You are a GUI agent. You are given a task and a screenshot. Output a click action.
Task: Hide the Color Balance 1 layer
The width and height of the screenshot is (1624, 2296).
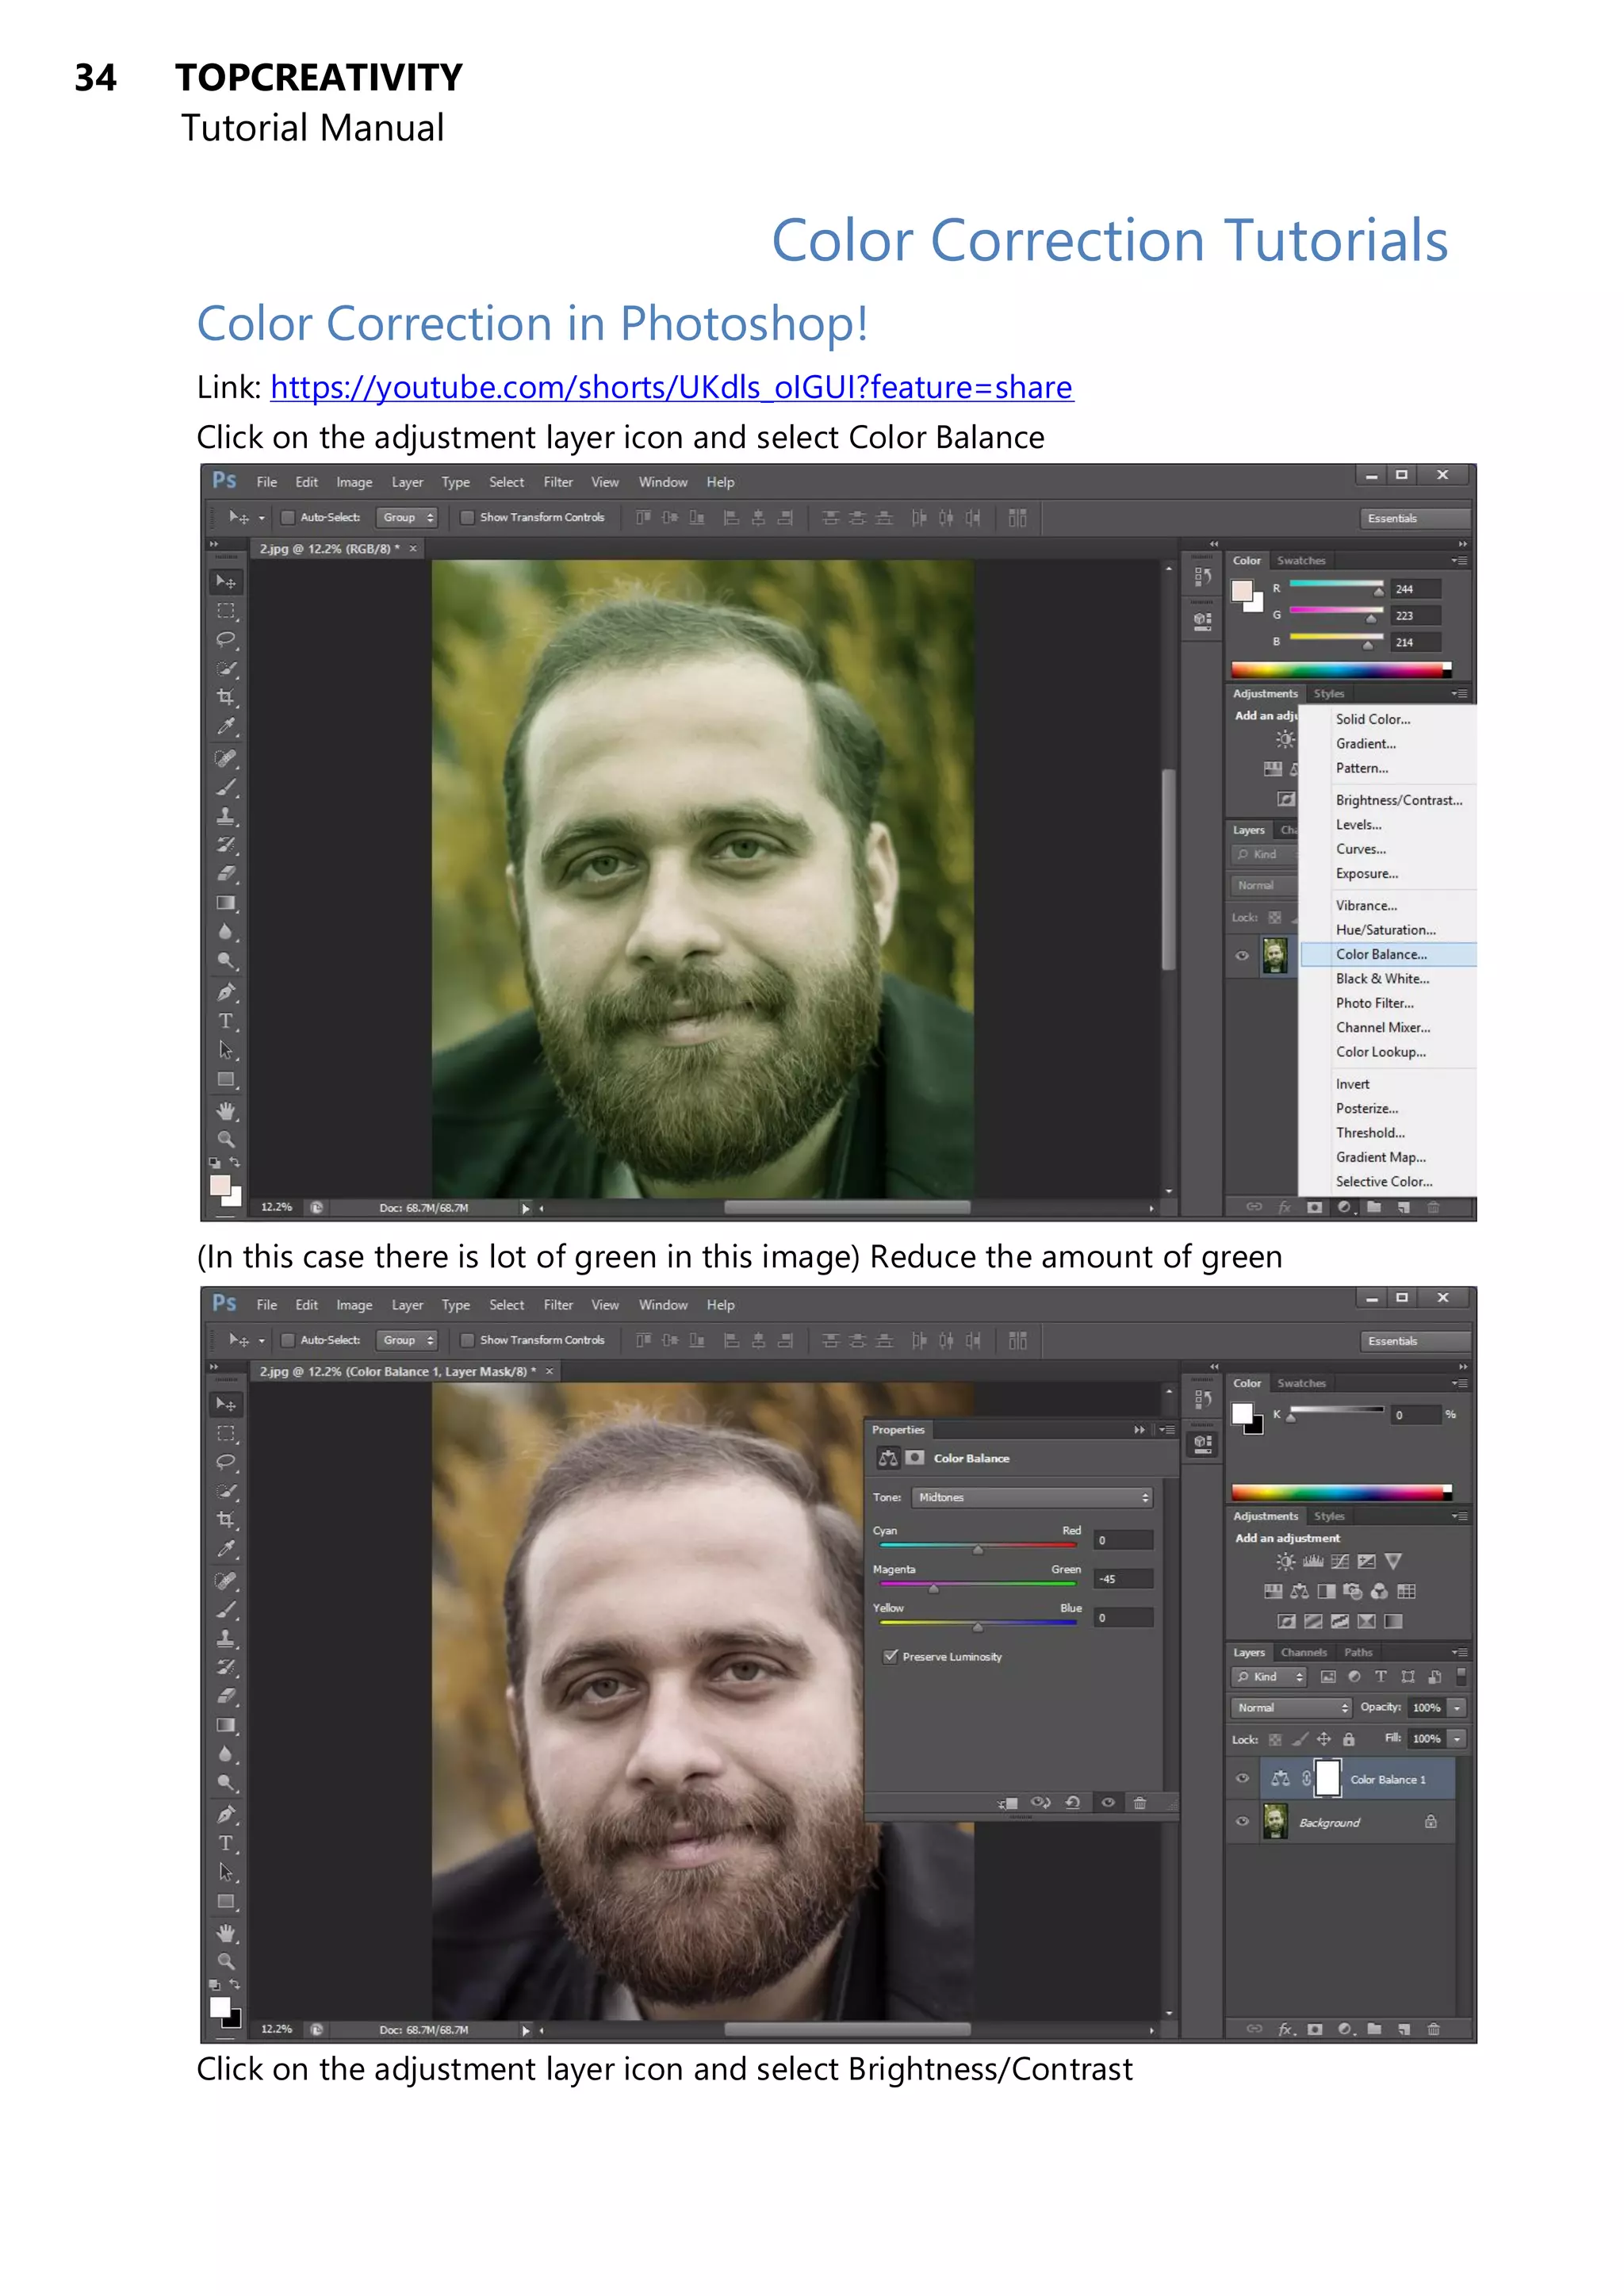point(1242,1778)
